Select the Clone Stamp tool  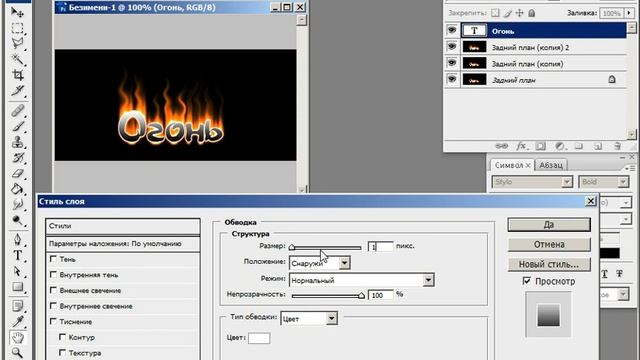click(x=18, y=142)
